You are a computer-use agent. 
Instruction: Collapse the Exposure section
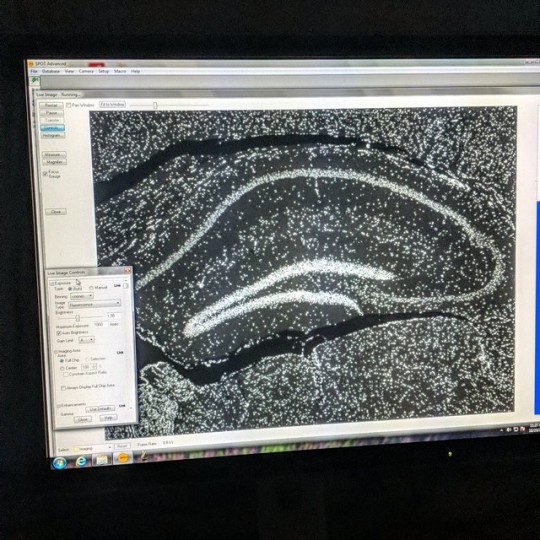(52, 283)
